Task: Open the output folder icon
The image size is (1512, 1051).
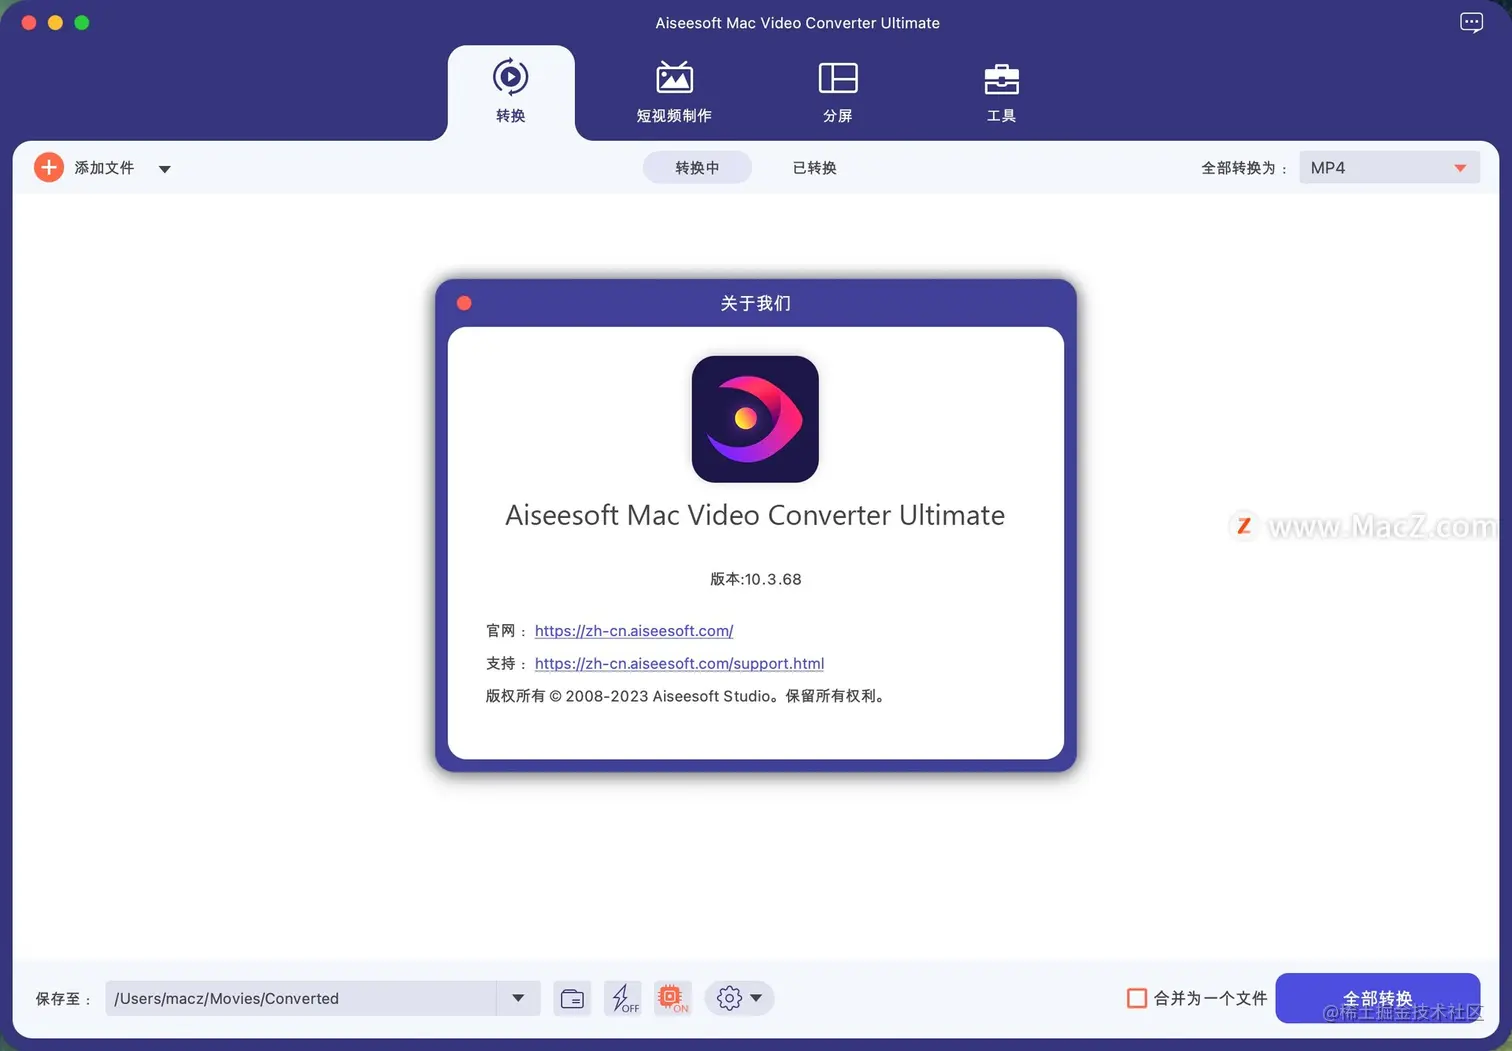Action: 572,998
